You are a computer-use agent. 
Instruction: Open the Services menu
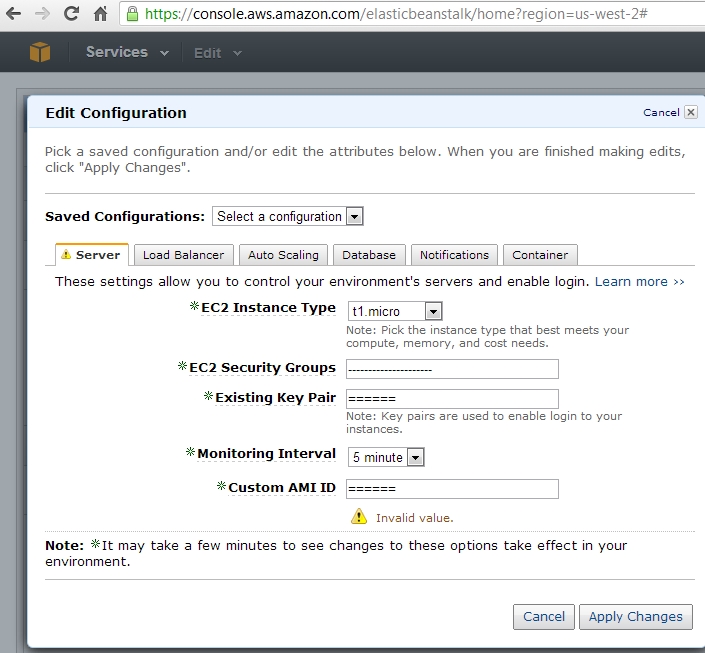pyautogui.click(x=127, y=52)
